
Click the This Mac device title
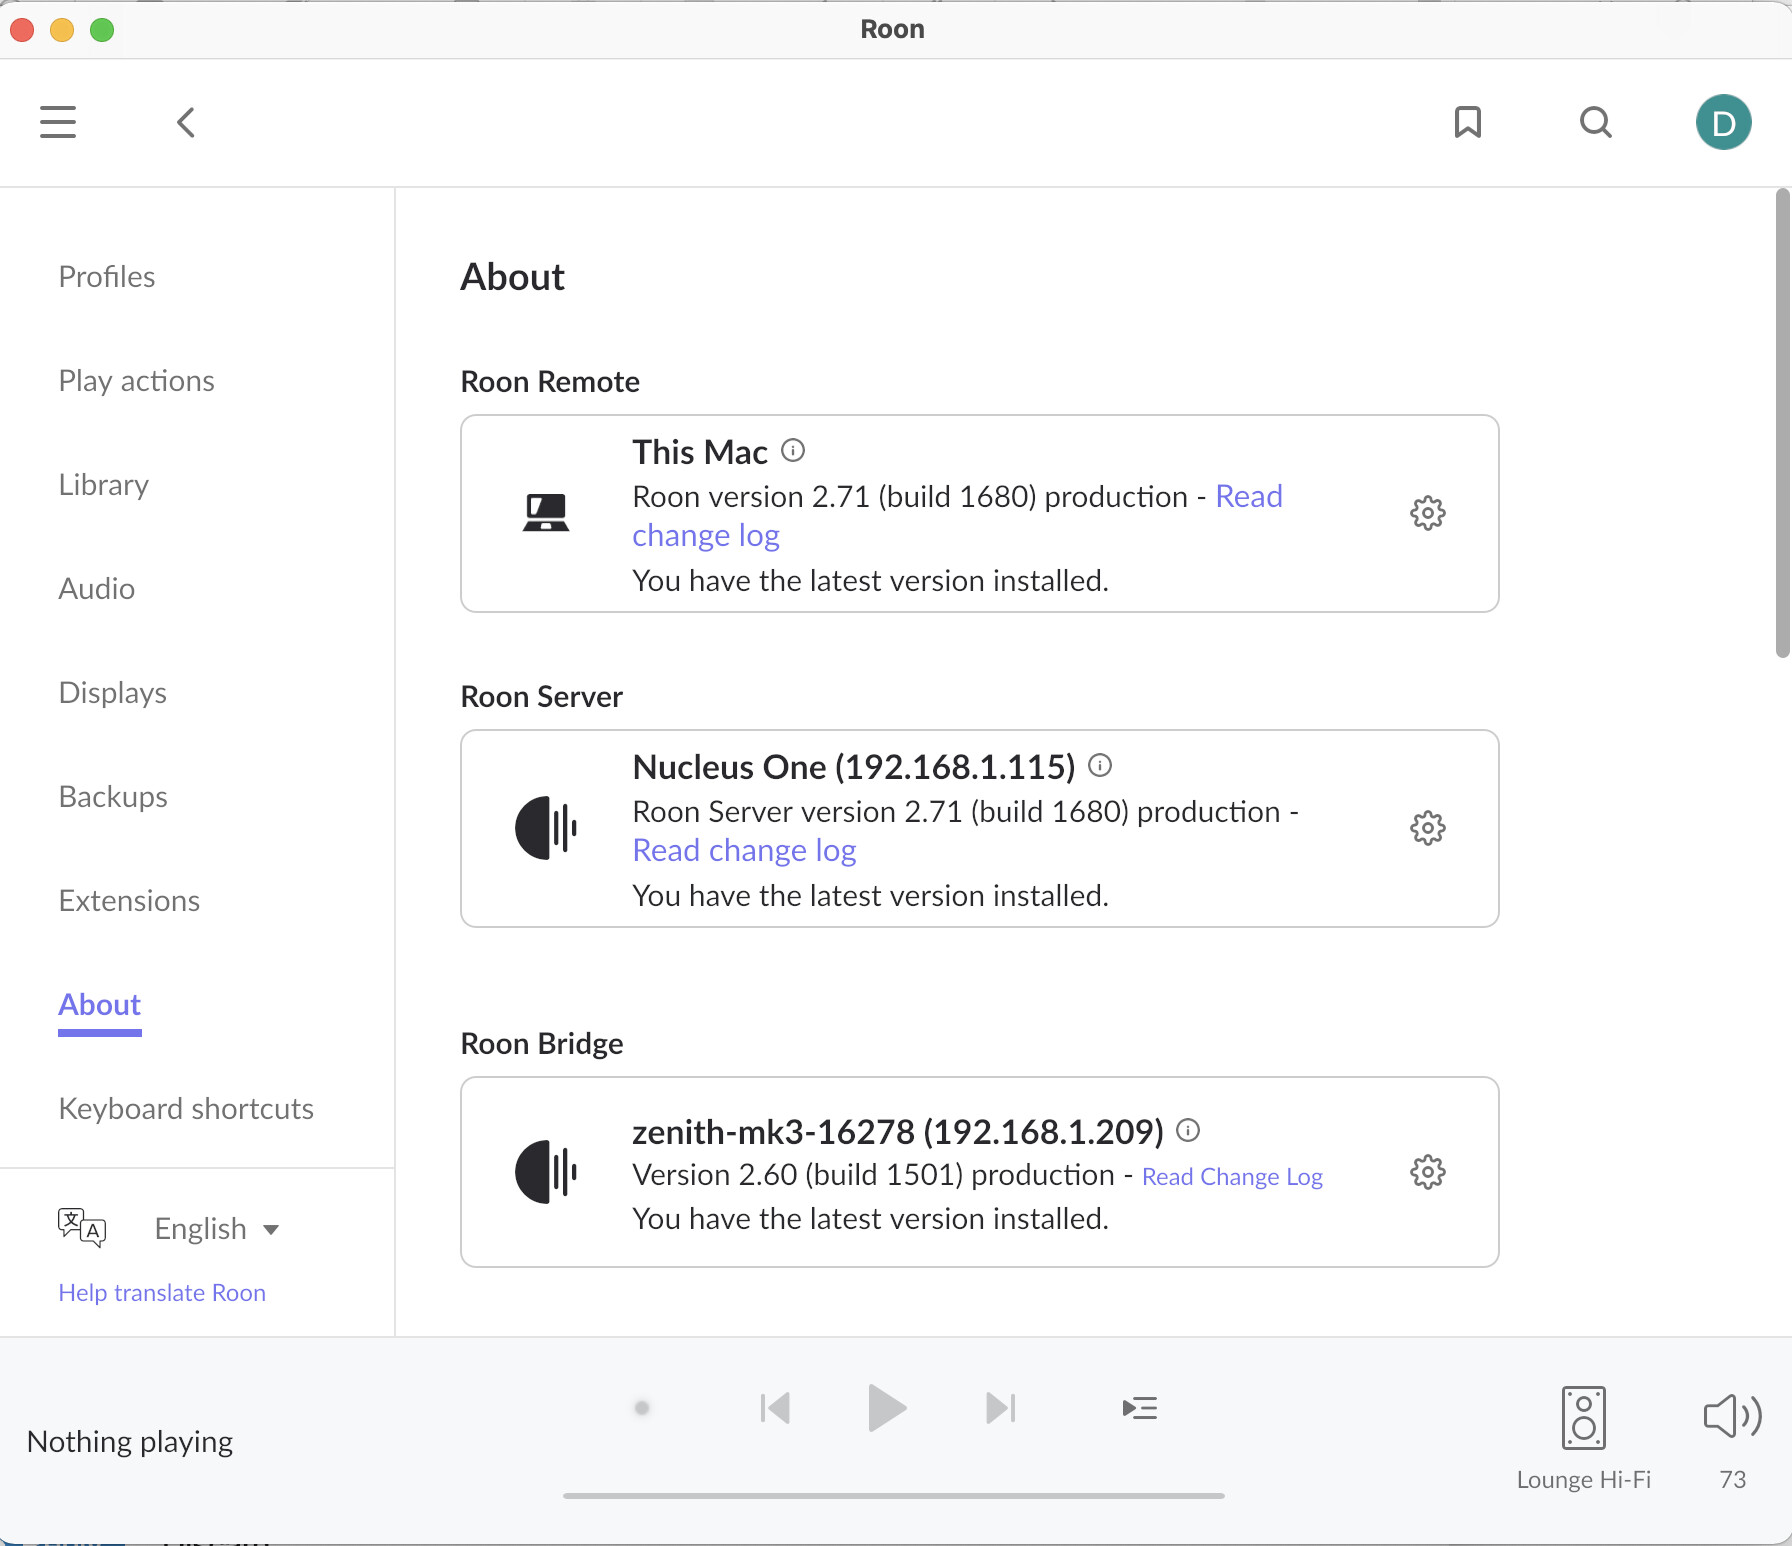(700, 452)
